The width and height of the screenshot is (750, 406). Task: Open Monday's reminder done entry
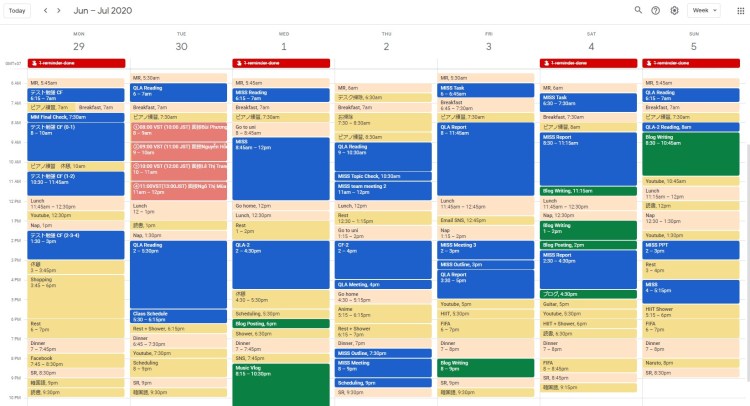click(x=77, y=63)
